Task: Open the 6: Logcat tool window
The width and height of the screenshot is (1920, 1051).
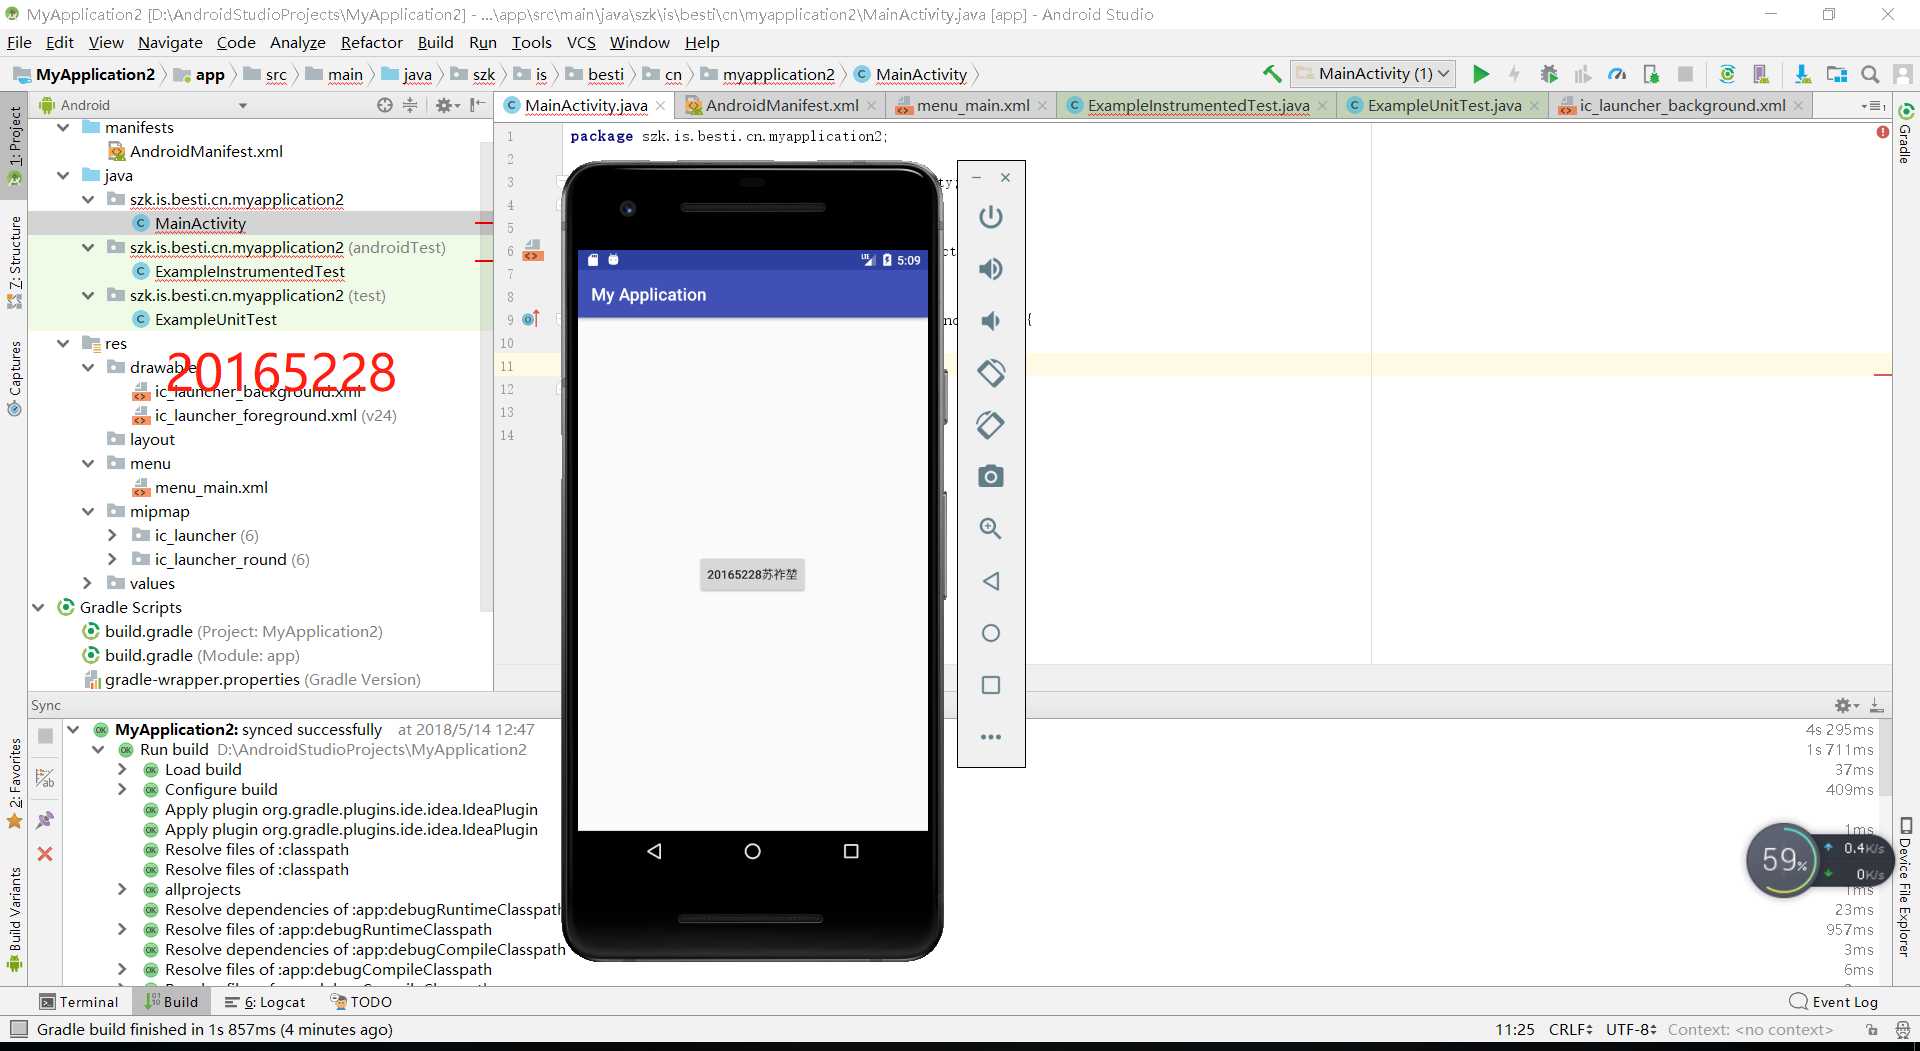Action: click(265, 1002)
